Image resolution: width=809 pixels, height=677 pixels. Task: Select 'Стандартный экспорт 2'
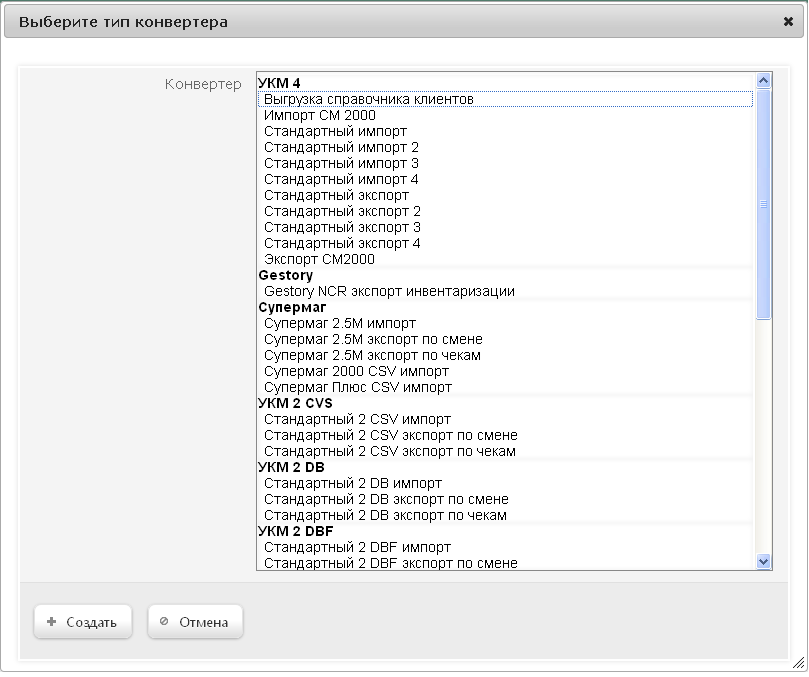(x=505, y=211)
